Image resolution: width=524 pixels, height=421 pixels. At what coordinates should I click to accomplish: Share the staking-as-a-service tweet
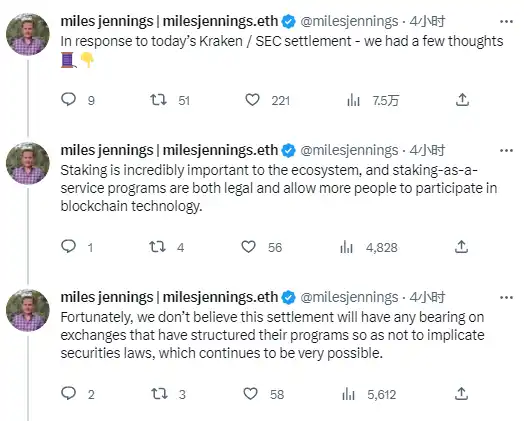tap(462, 247)
